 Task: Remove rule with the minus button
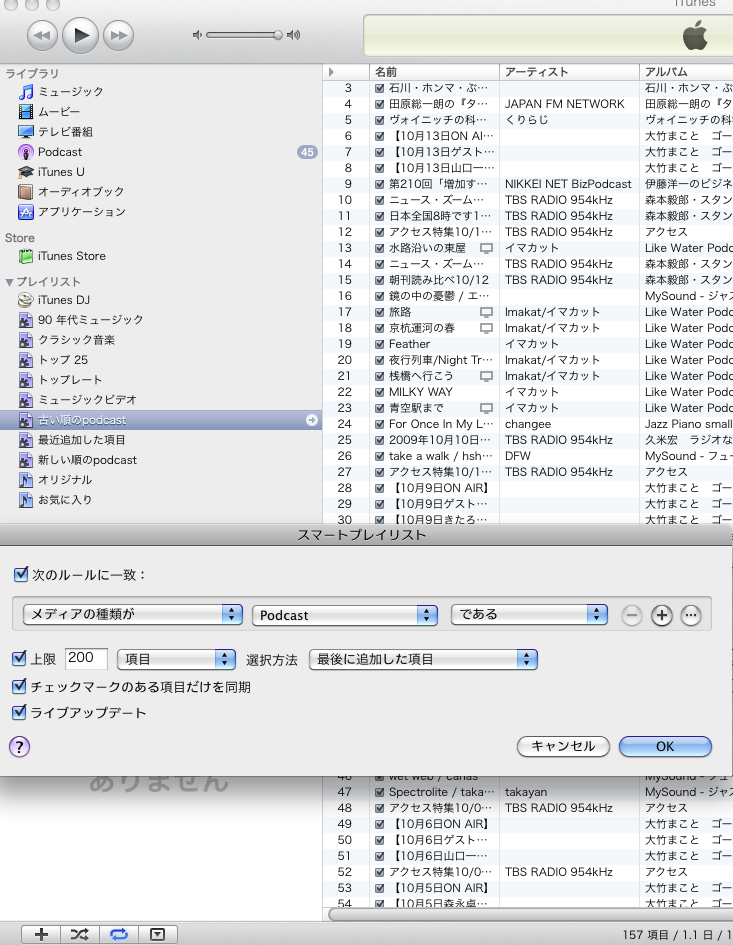coord(631,615)
